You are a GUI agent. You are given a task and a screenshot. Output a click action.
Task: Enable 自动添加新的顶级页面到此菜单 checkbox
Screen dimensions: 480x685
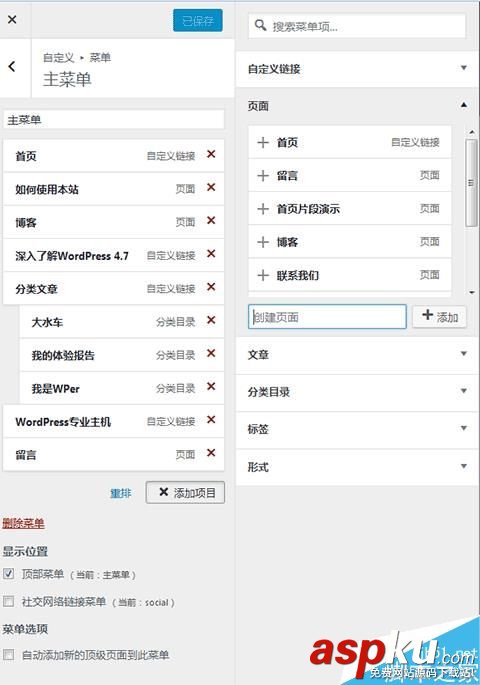pos(8,654)
